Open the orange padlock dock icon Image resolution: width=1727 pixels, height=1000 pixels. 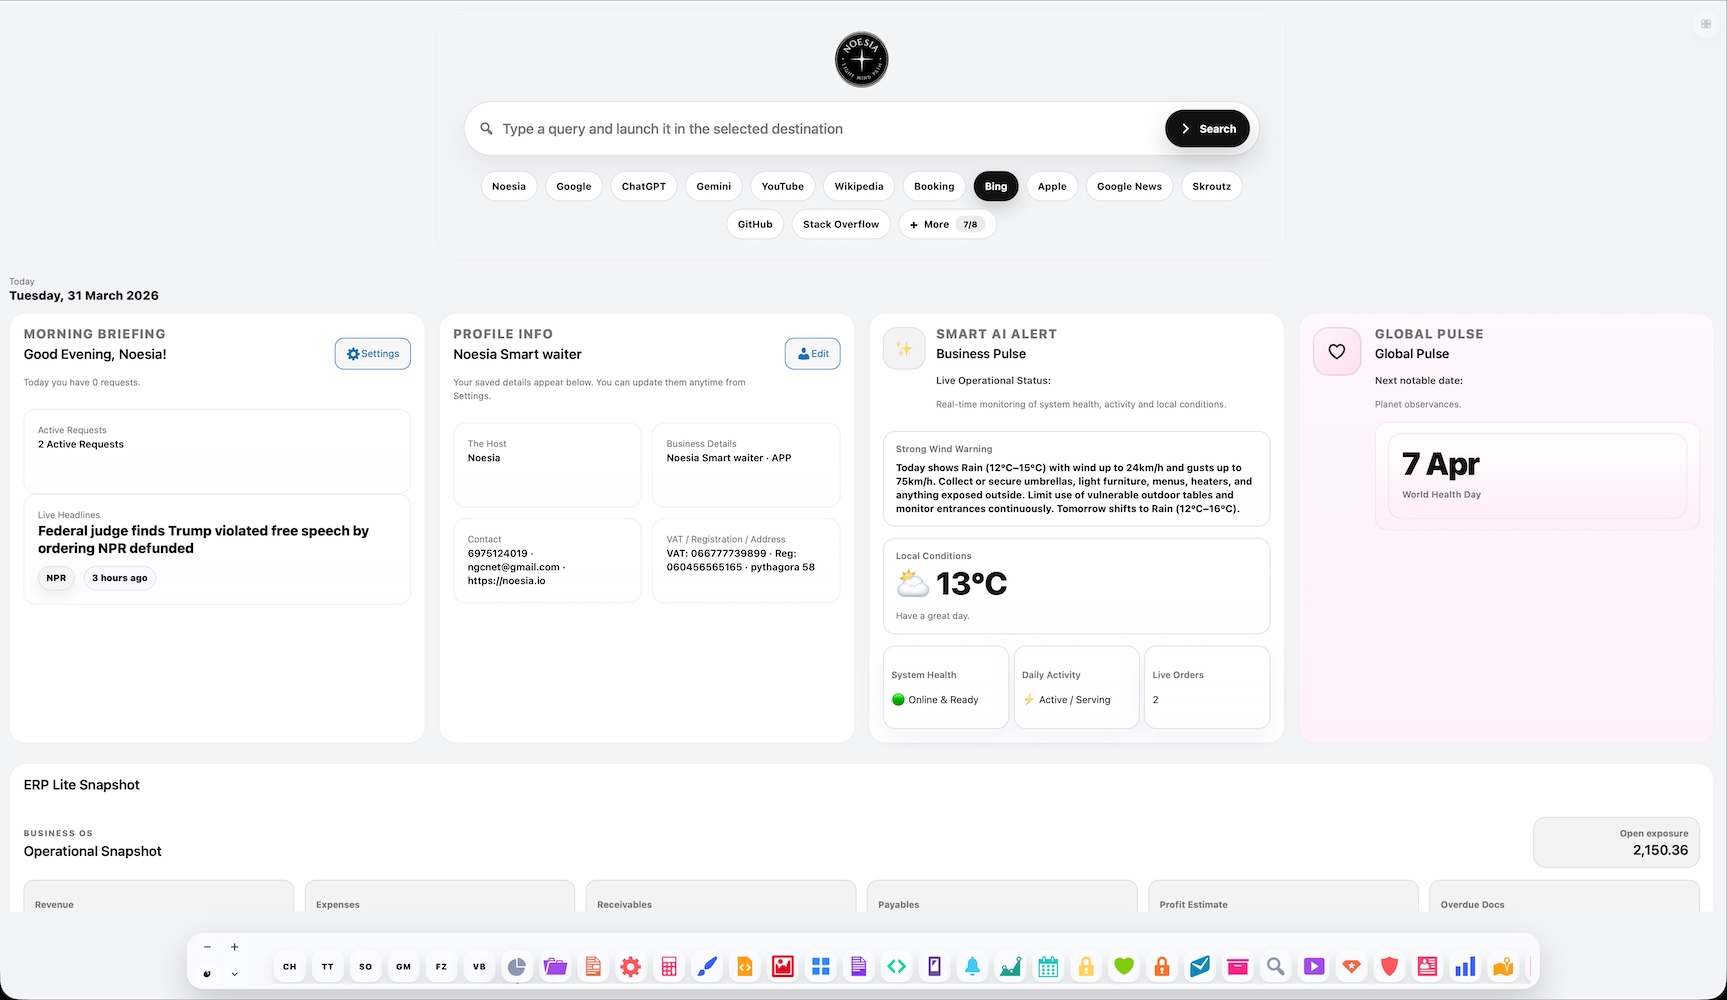1162,967
